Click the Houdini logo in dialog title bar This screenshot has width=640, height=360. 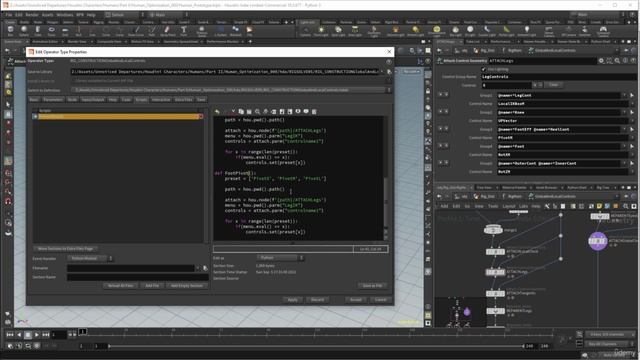point(31,52)
